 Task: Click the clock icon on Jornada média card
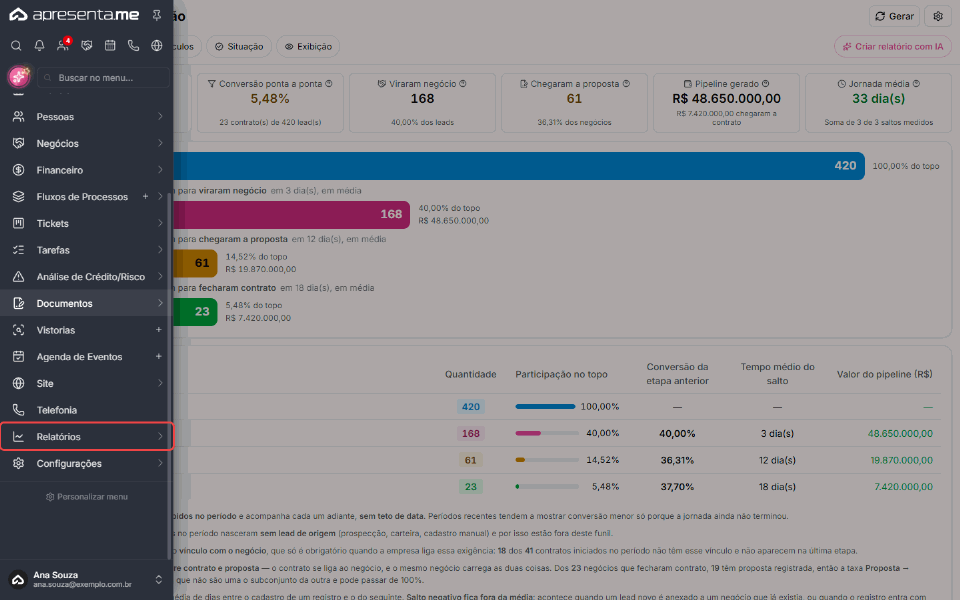(x=841, y=84)
